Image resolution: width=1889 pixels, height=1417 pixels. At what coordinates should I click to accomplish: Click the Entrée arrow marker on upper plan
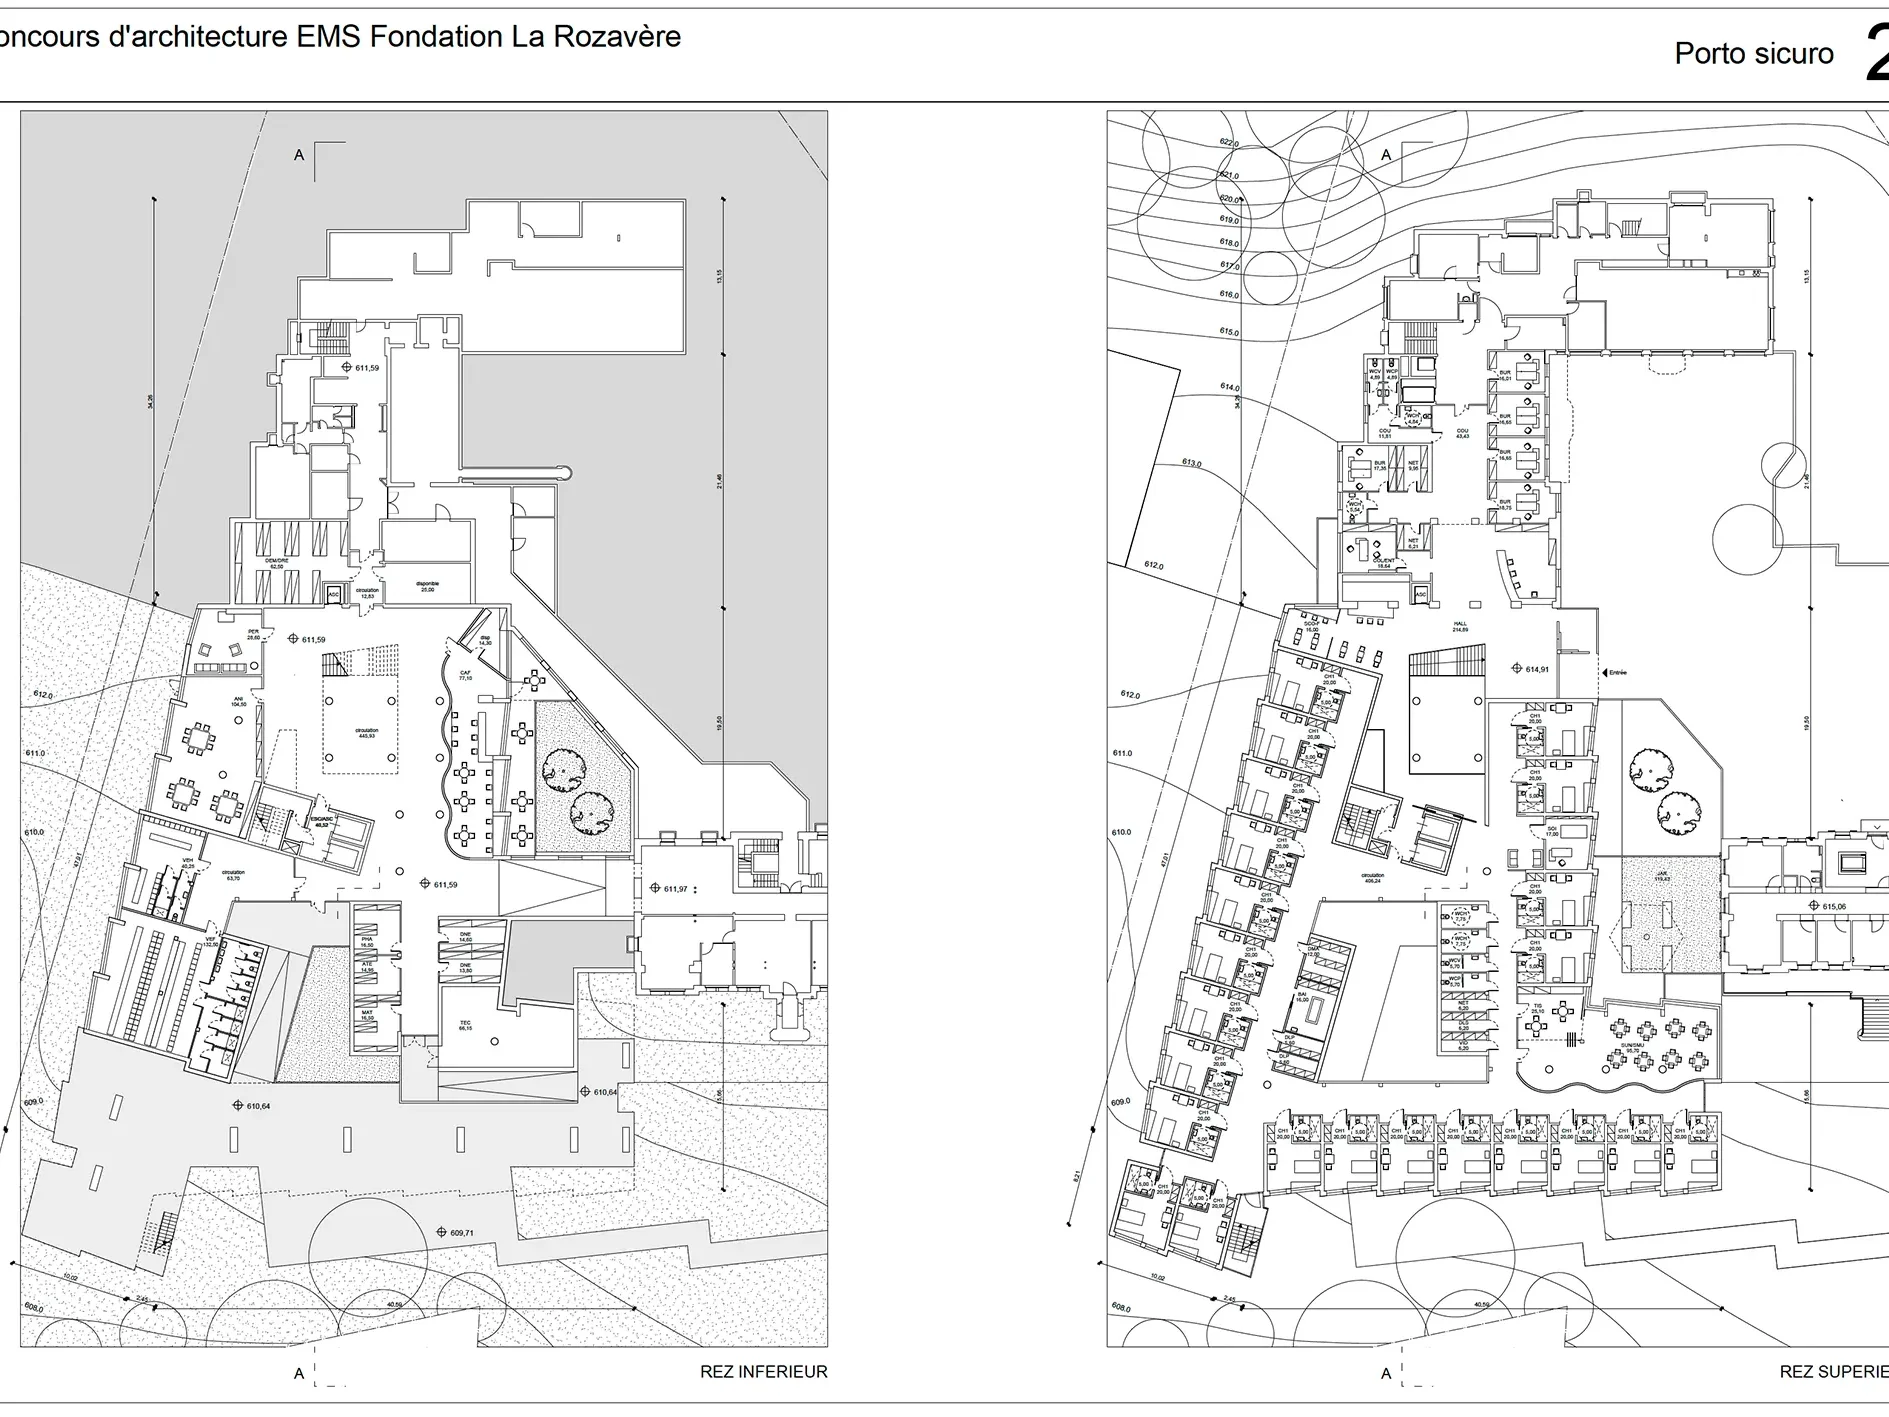click(1604, 673)
